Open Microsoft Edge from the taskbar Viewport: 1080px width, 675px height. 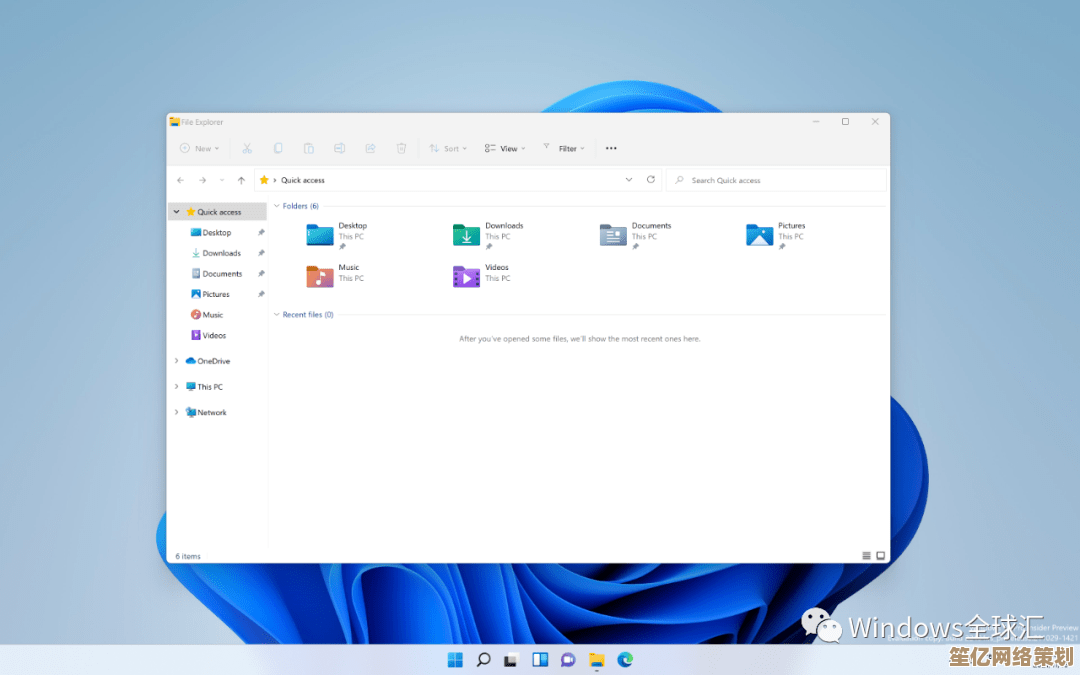point(625,659)
